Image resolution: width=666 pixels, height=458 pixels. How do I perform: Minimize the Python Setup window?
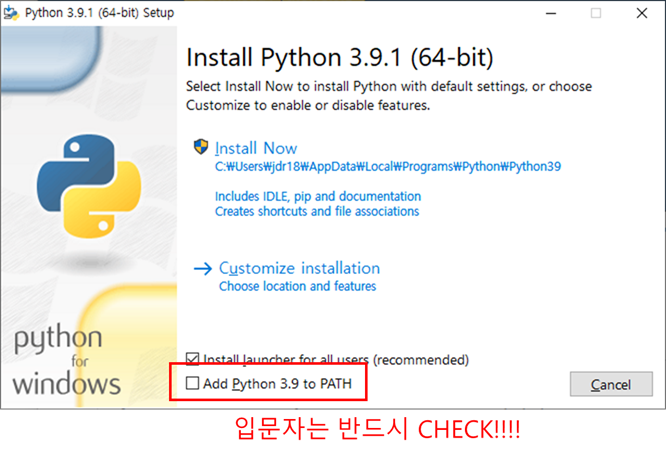(551, 13)
